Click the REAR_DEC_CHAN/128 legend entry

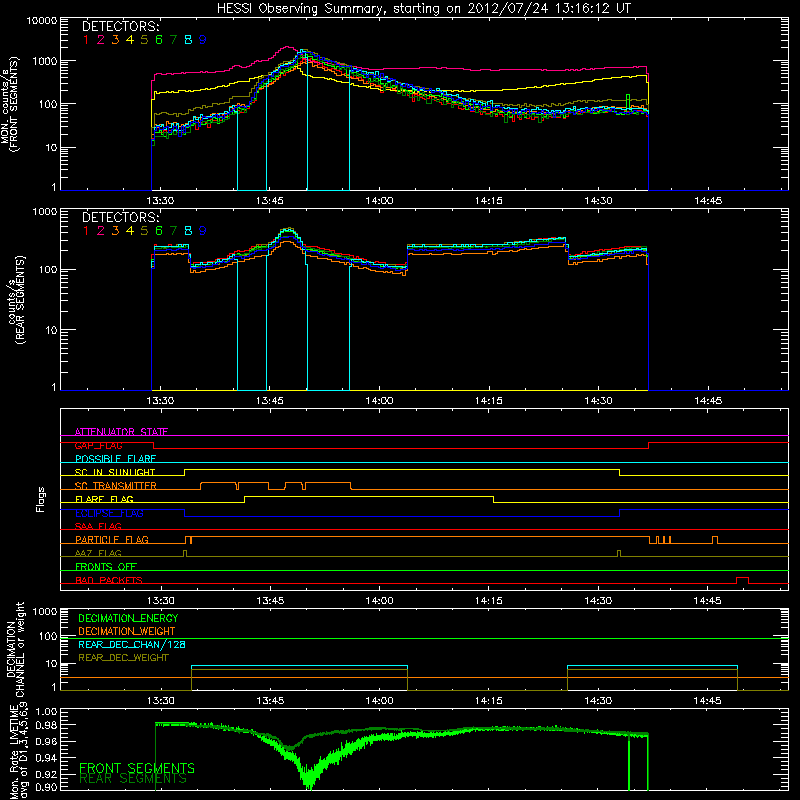(132, 644)
